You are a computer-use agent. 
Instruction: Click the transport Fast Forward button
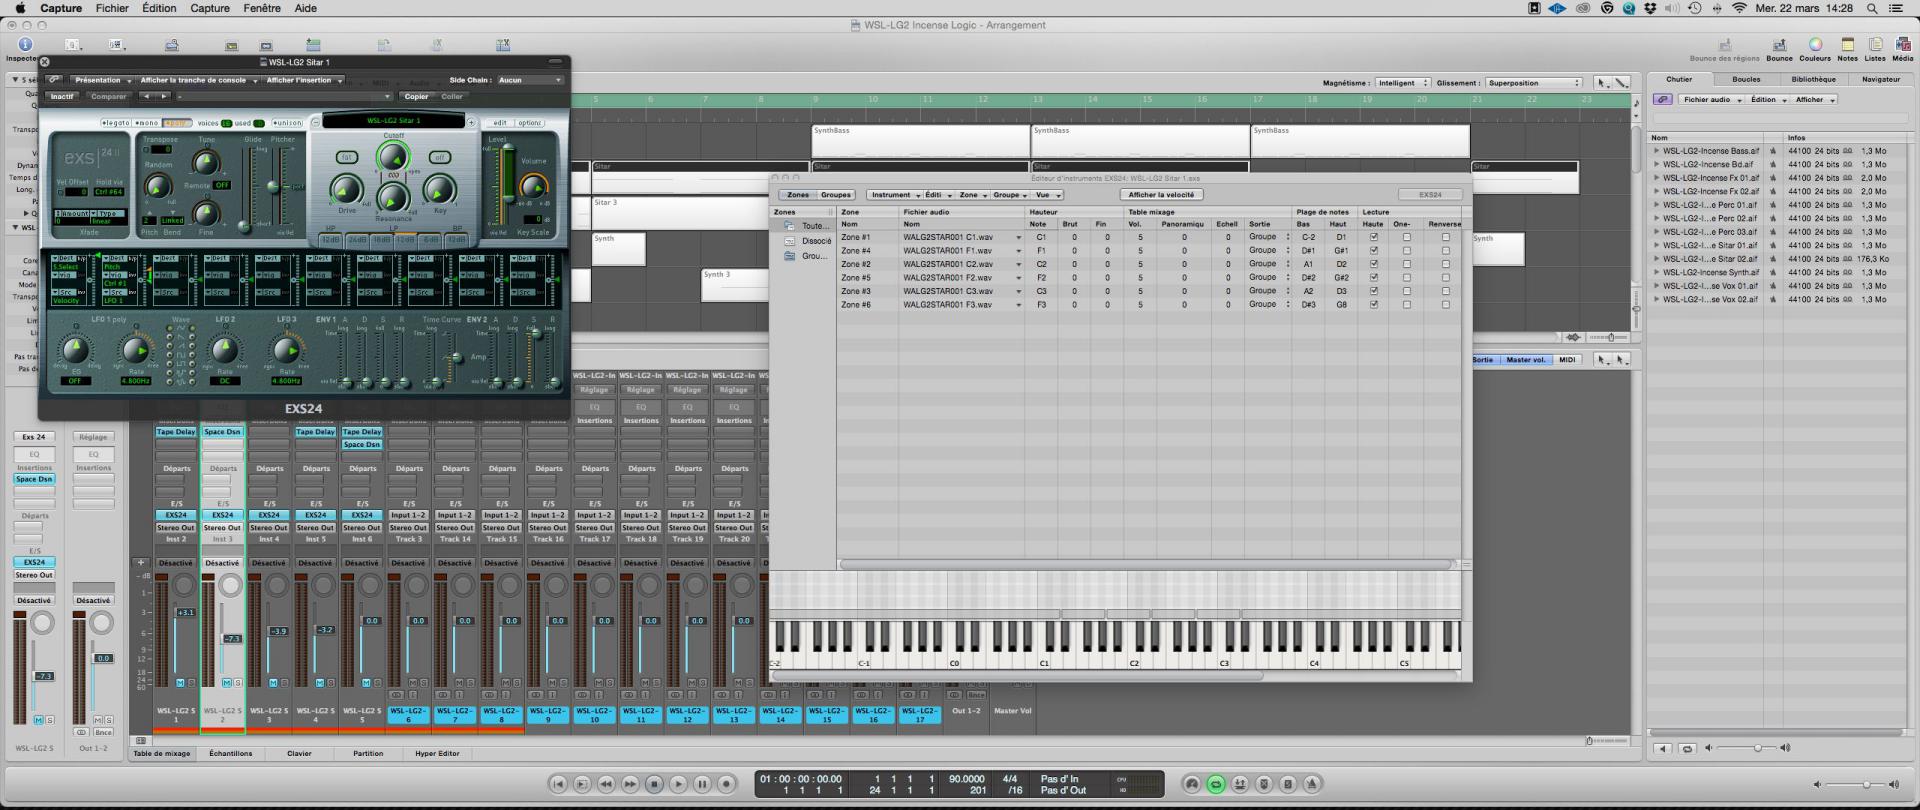(x=630, y=785)
